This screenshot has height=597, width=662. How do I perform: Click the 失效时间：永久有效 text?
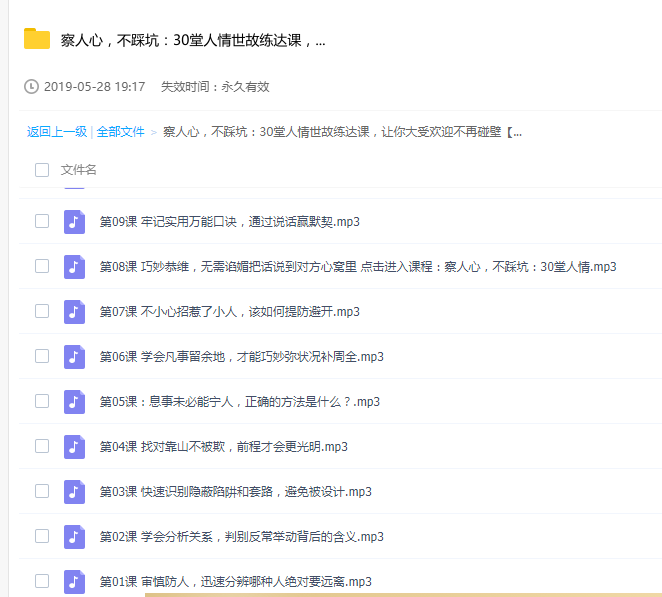215,87
